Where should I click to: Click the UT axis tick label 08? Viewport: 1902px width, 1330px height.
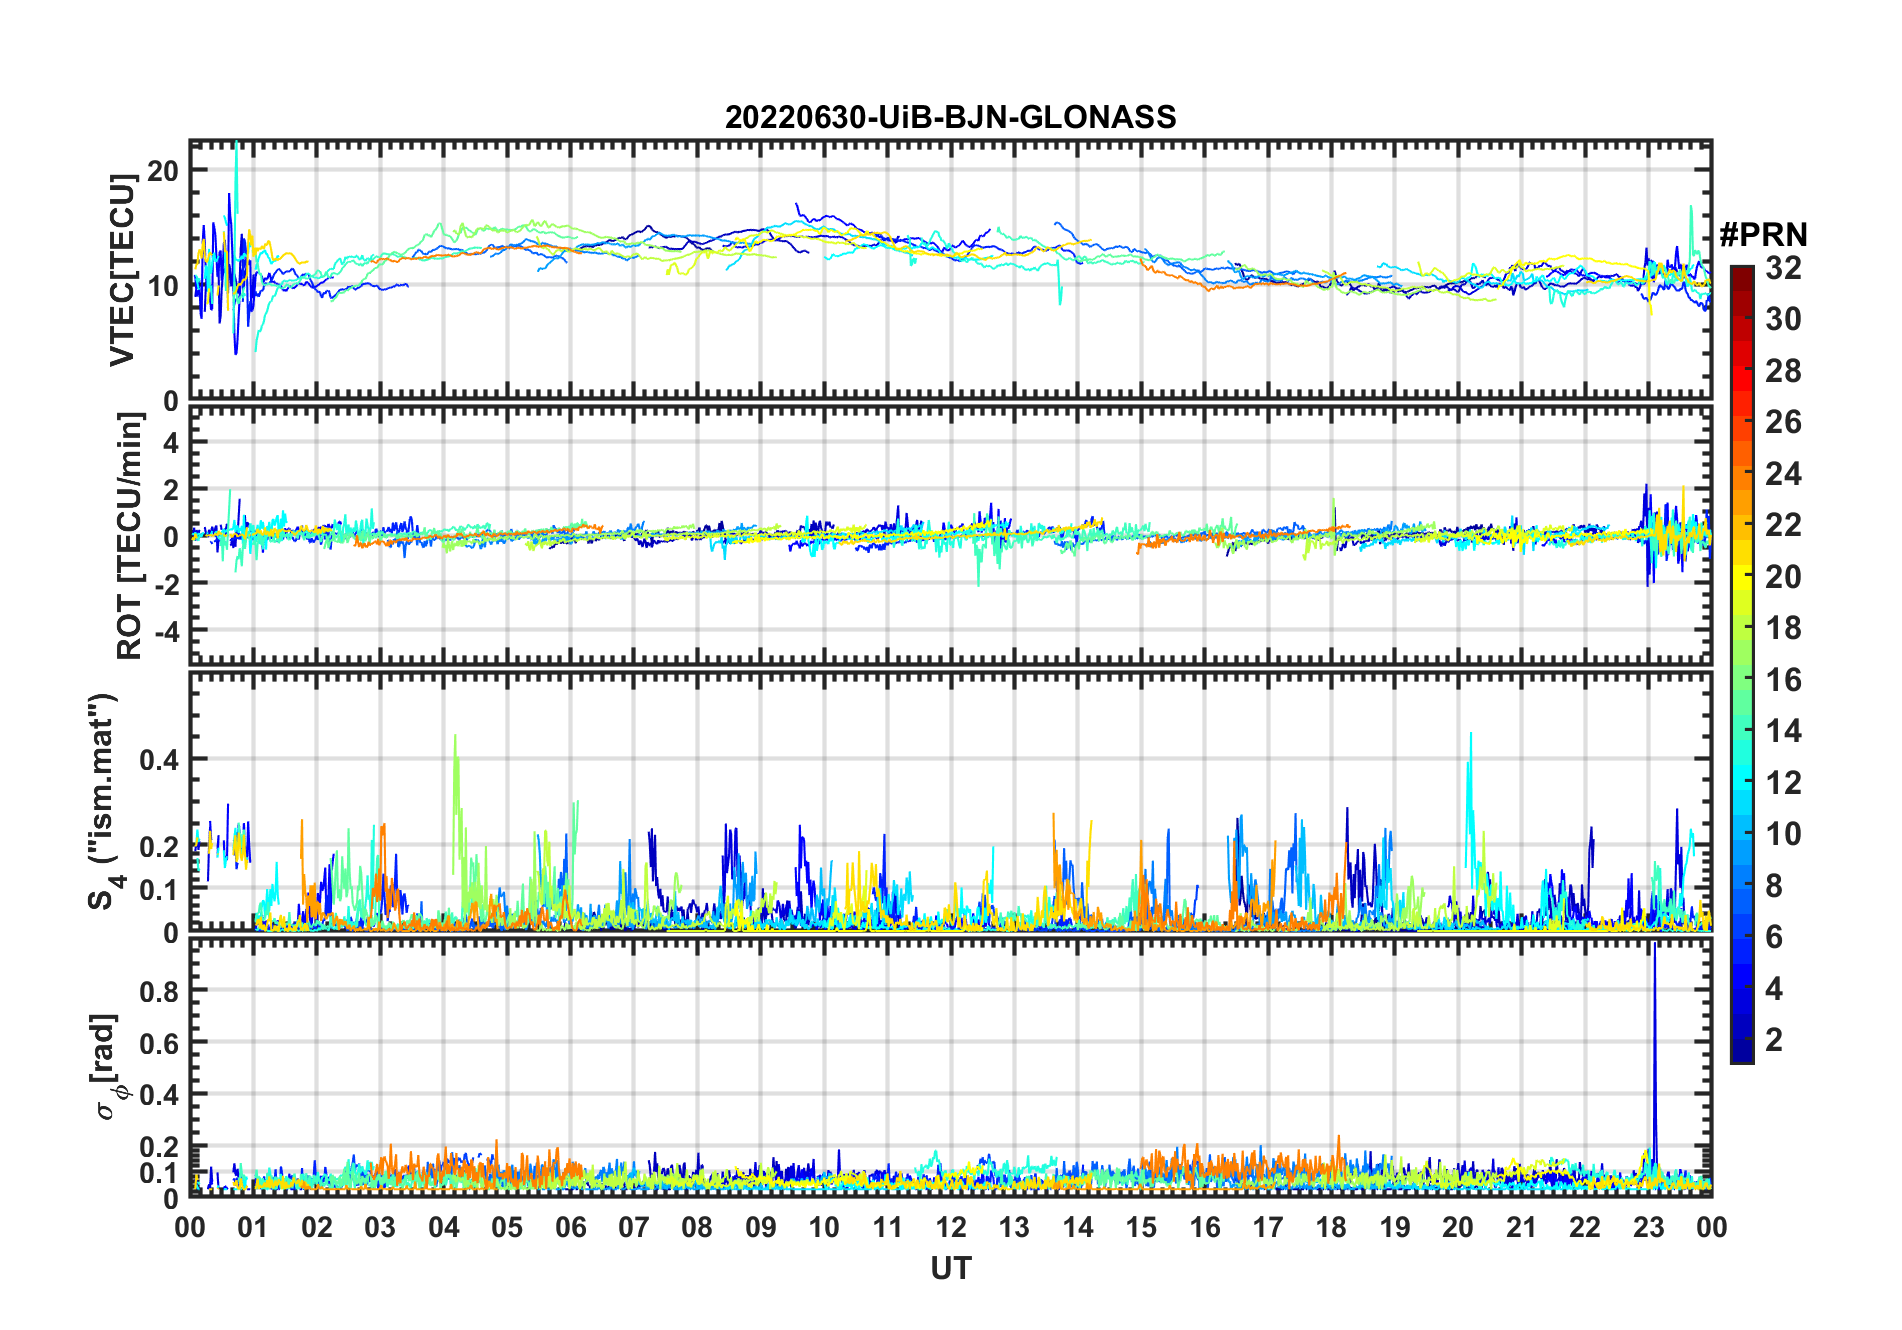697,1227
